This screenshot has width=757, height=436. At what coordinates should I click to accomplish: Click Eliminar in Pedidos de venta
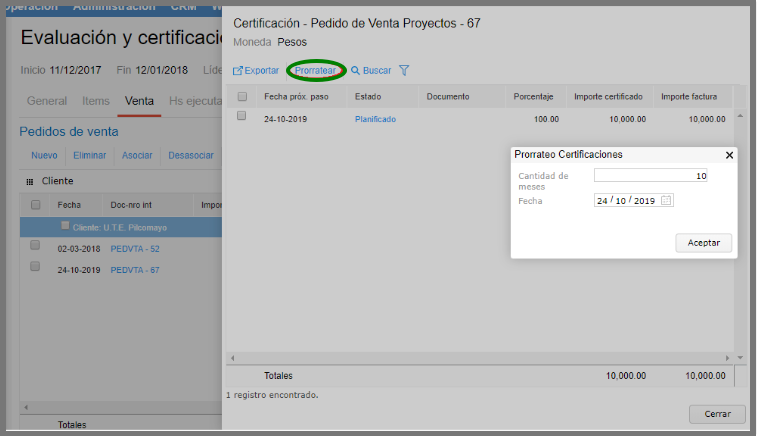(x=89, y=155)
